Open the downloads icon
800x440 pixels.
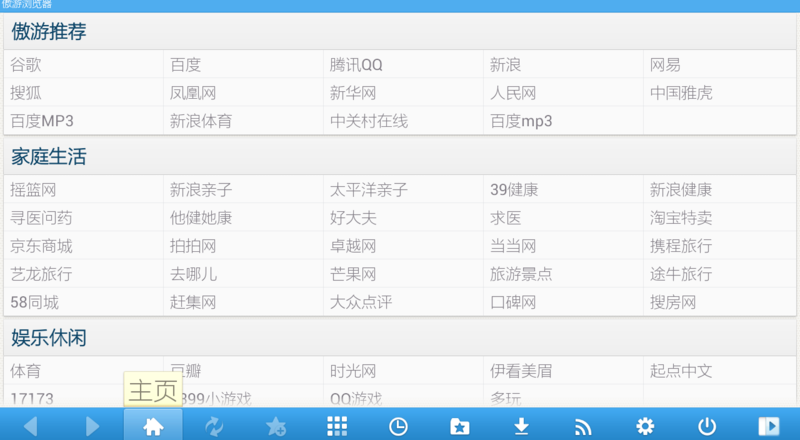(521, 426)
